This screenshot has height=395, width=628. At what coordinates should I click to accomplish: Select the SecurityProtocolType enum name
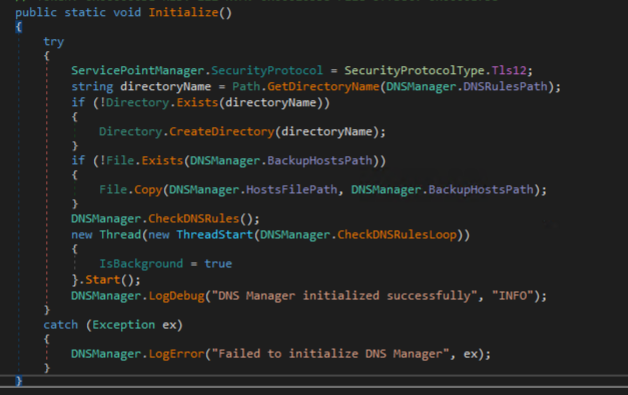[415, 71]
